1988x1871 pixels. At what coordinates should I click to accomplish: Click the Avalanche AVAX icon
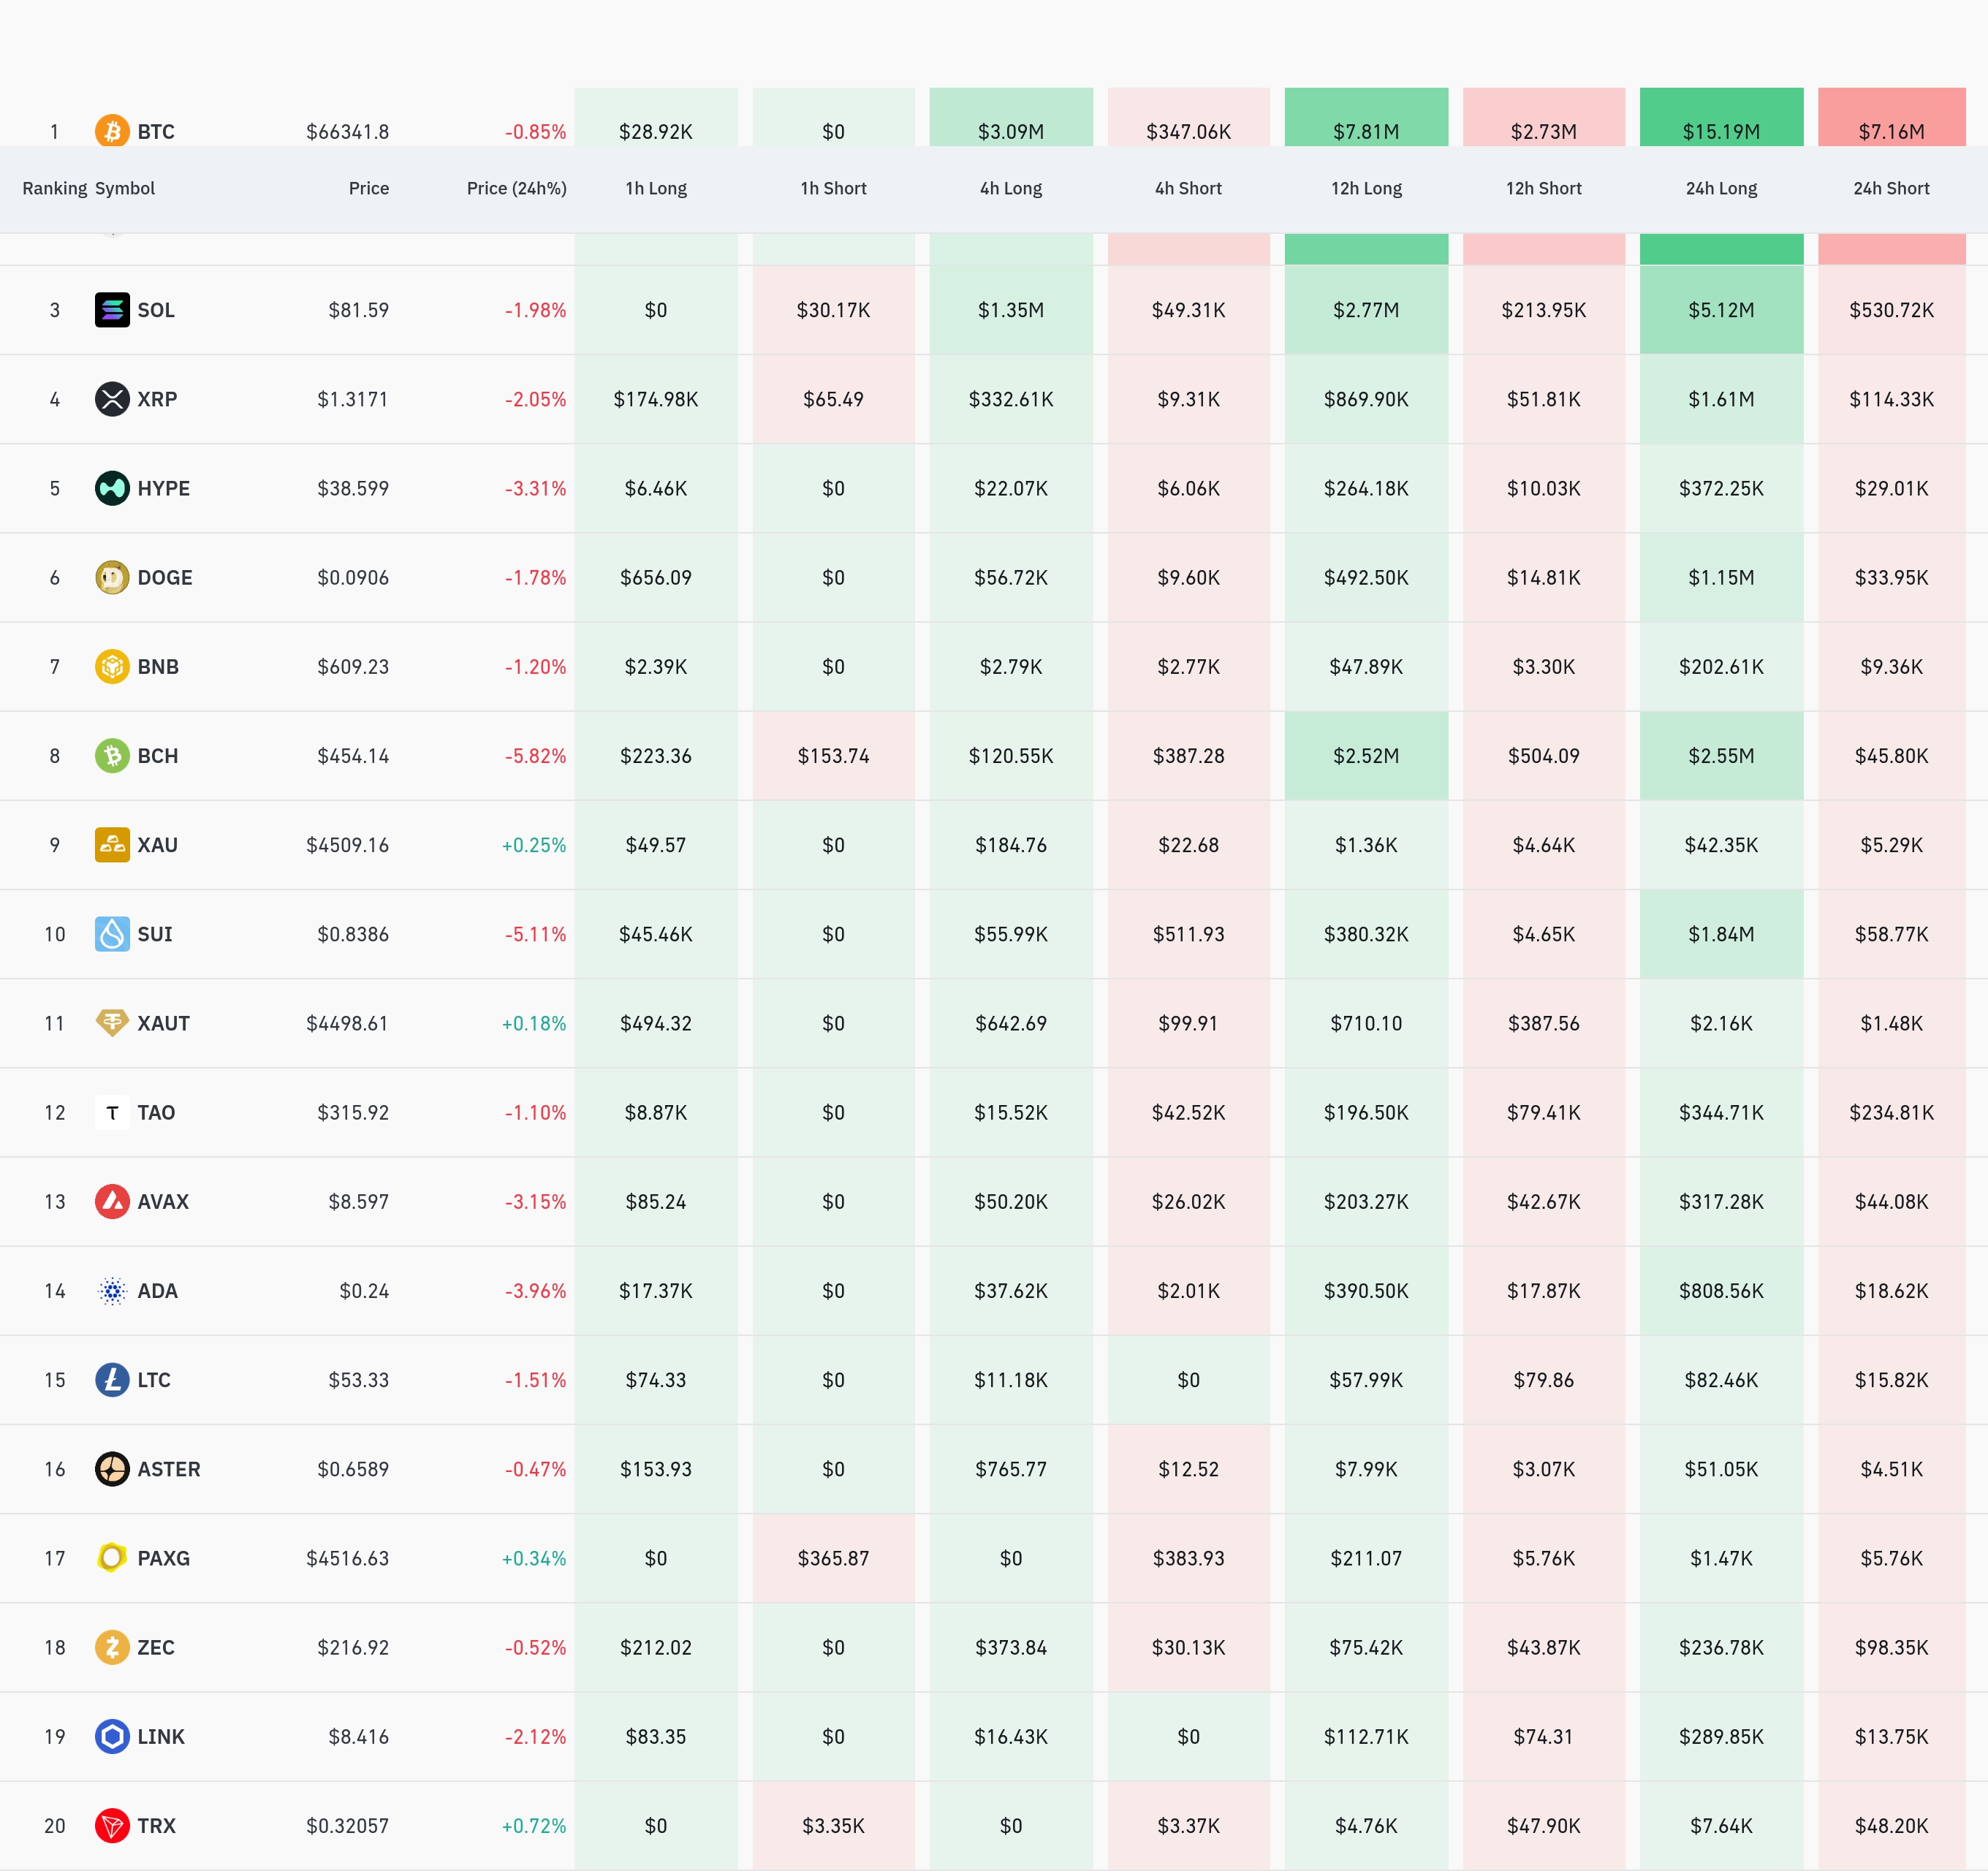tap(112, 1201)
